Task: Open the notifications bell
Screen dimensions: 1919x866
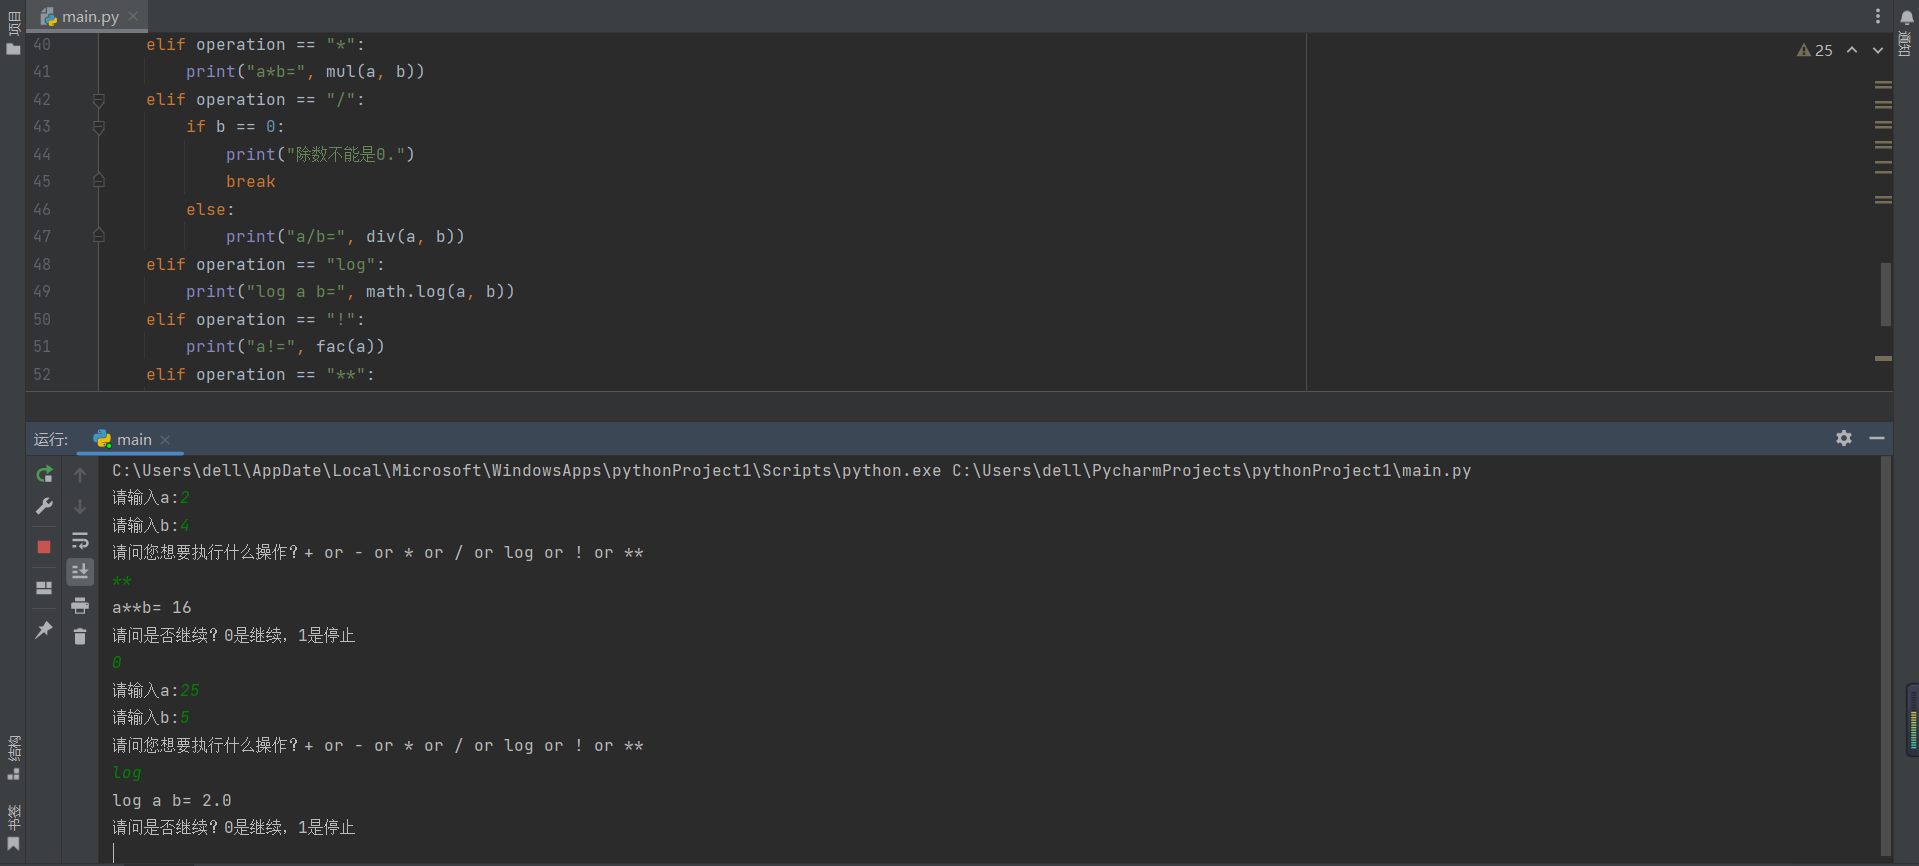Action: [1906, 17]
